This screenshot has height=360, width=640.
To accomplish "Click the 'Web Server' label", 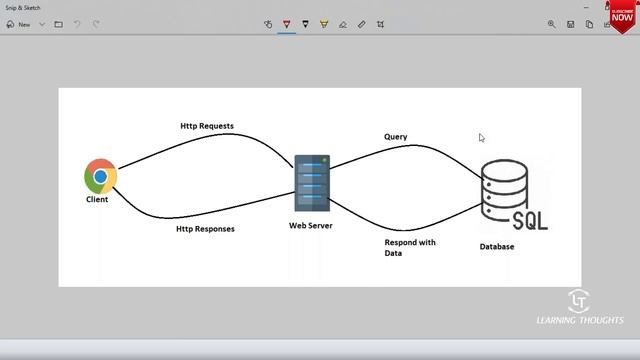I will tap(311, 226).
